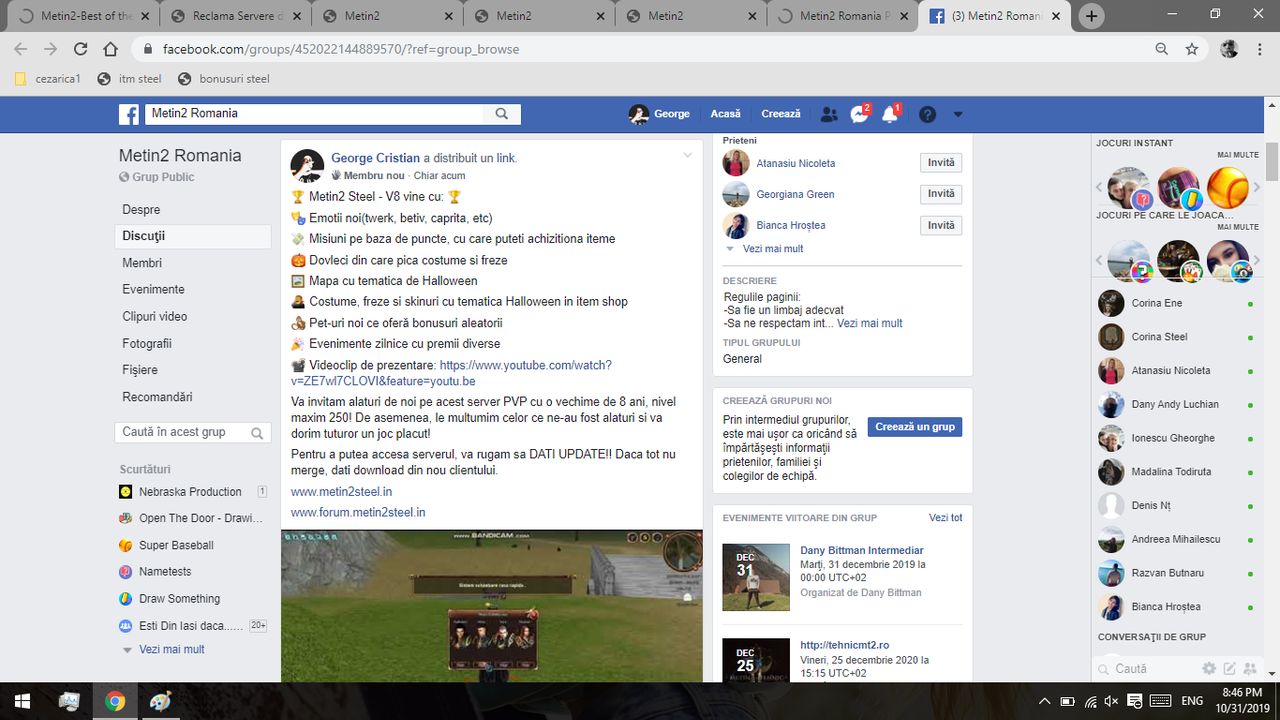The width and height of the screenshot is (1280, 720).
Task: Click the volume icon in the system tray
Action: 1111,701
